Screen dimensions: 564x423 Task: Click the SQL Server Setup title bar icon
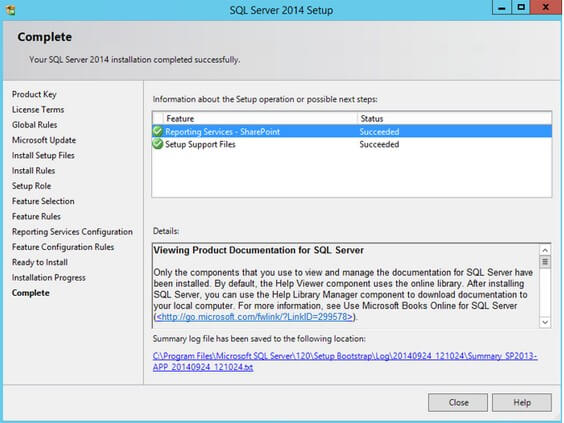coord(11,10)
